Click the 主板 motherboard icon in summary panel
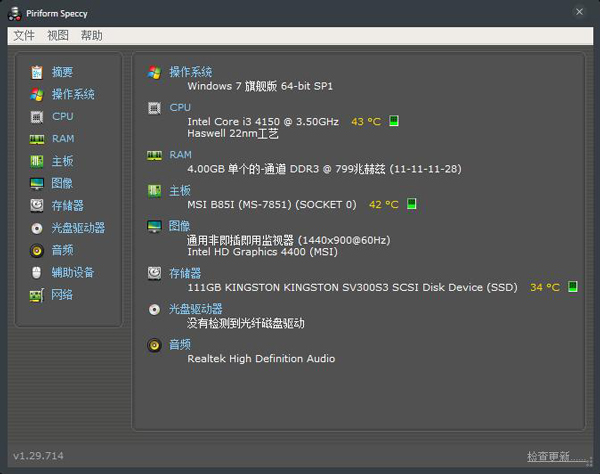The image size is (600, 474). [x=154, y=191]
